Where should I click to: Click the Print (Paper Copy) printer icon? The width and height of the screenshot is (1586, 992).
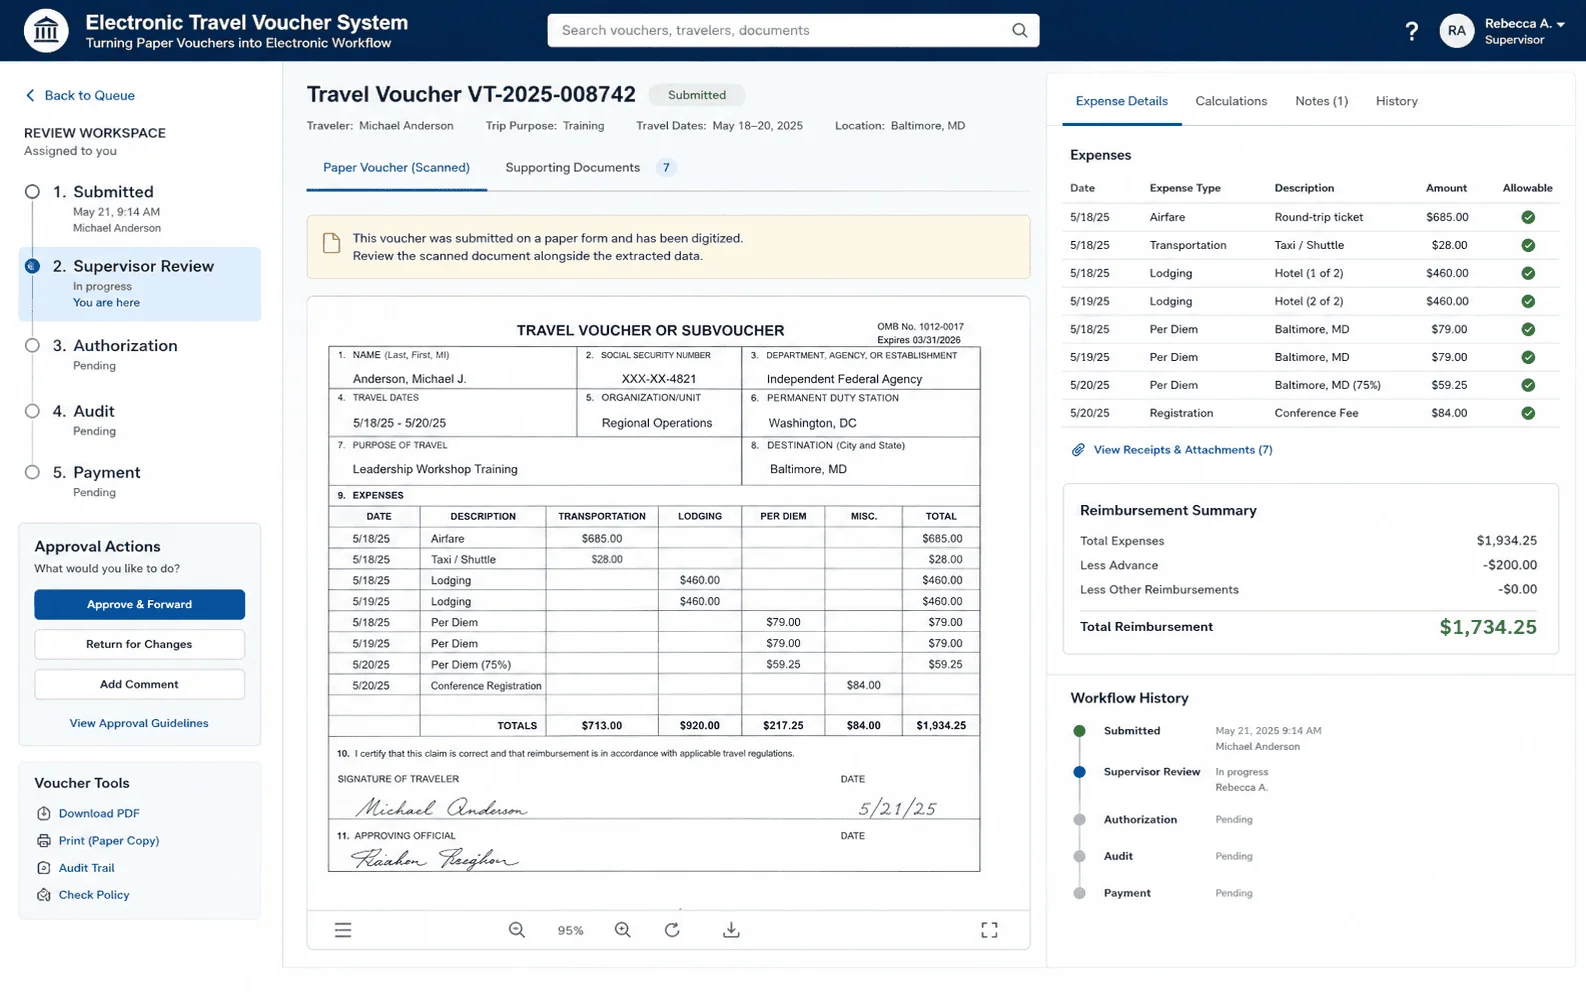(x=43, y=841)
